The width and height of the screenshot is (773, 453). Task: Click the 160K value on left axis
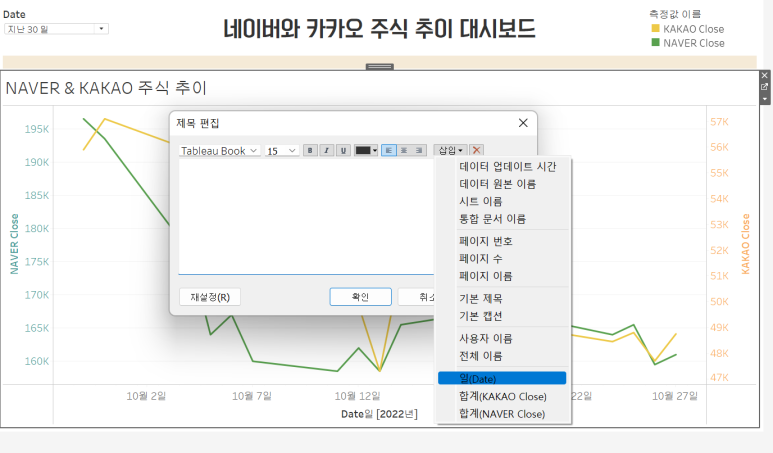click(x=37, y=361)
